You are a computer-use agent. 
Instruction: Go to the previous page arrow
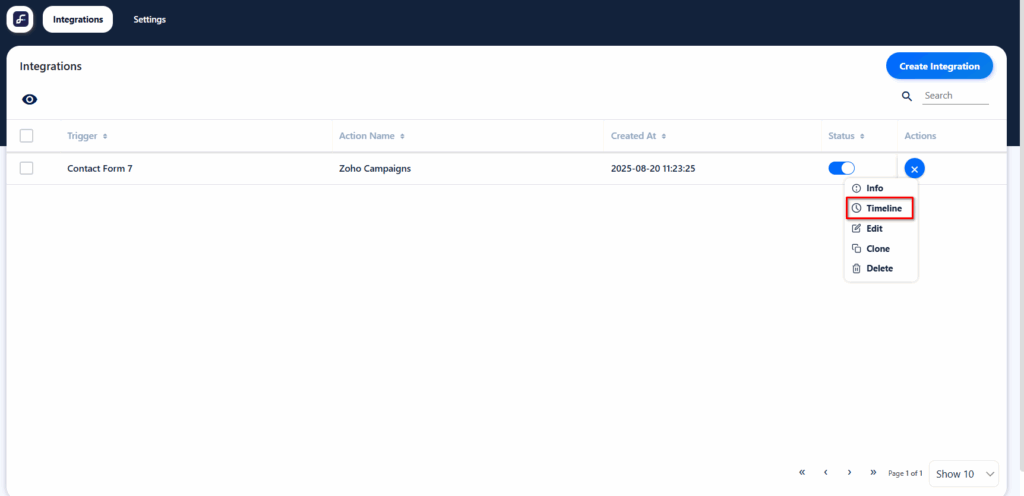click(825, 472)
